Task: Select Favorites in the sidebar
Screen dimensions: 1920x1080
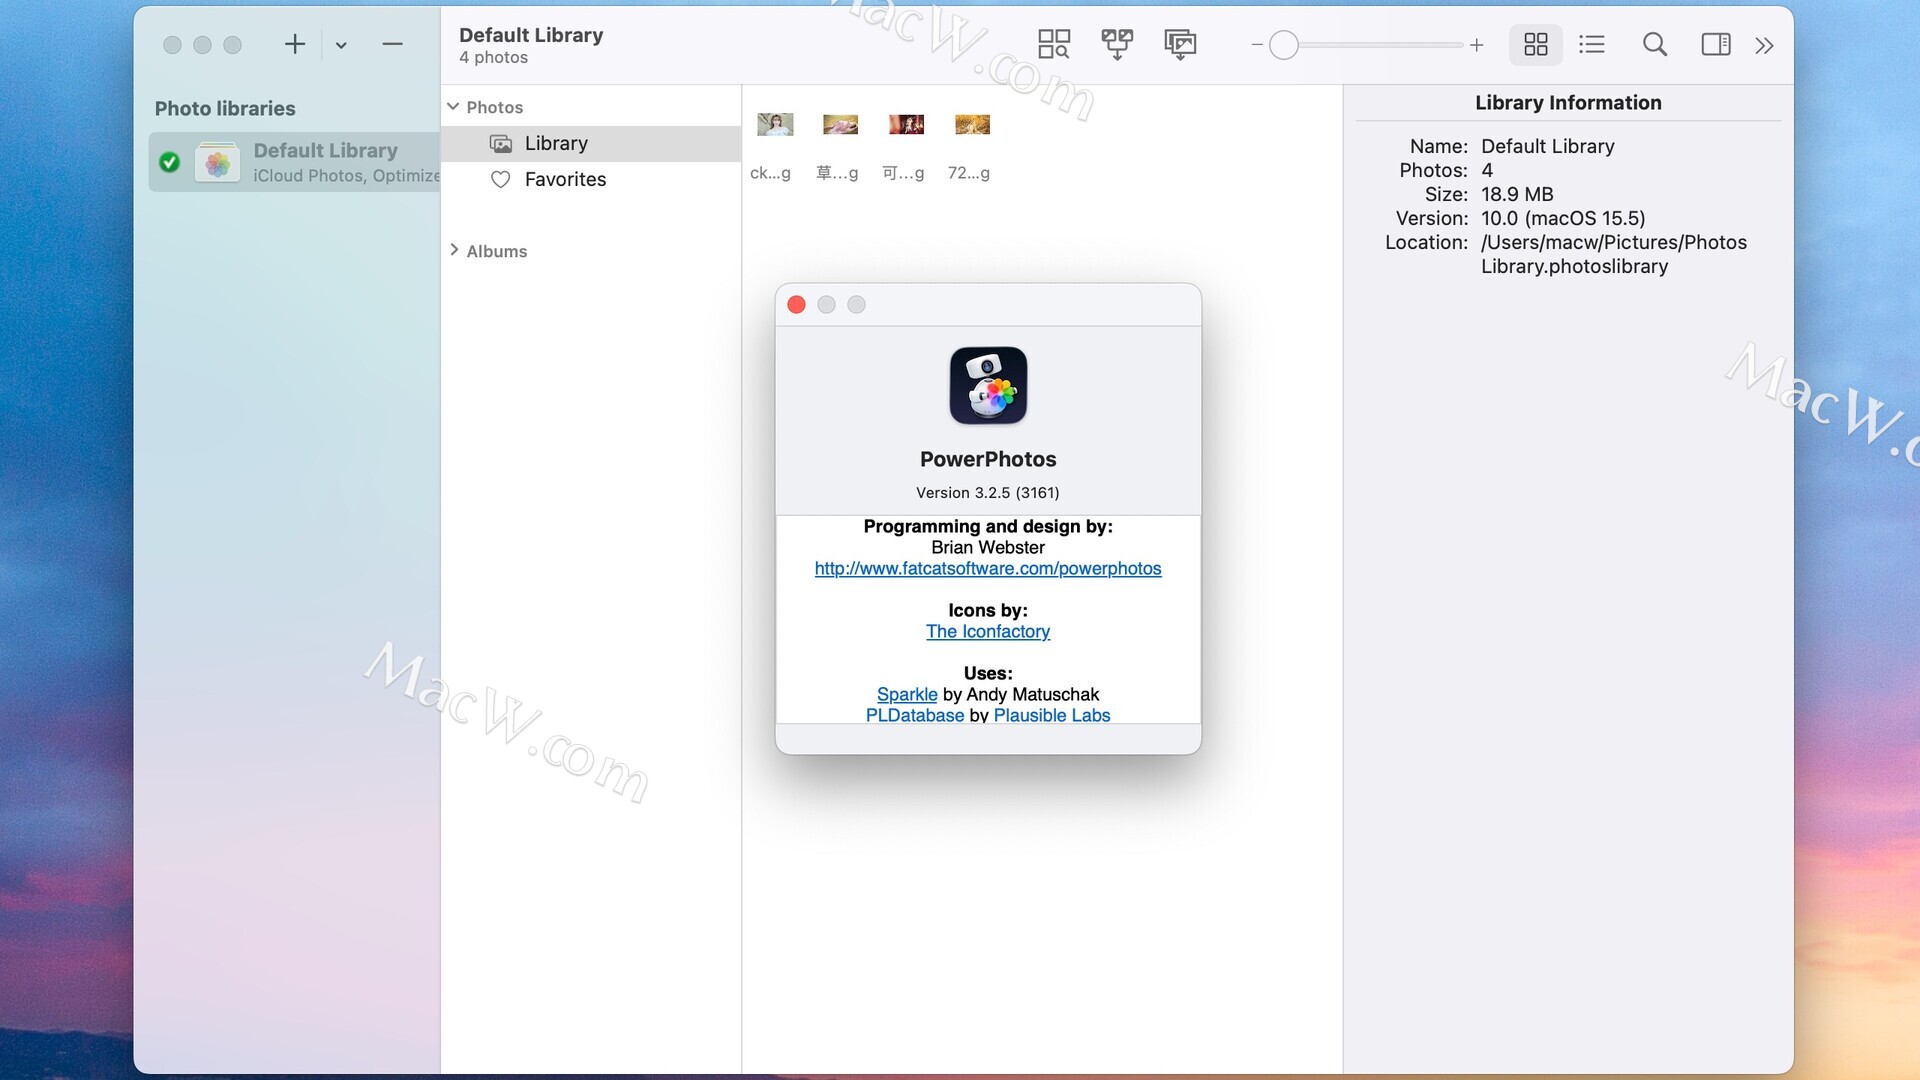Action: [565, 179]
